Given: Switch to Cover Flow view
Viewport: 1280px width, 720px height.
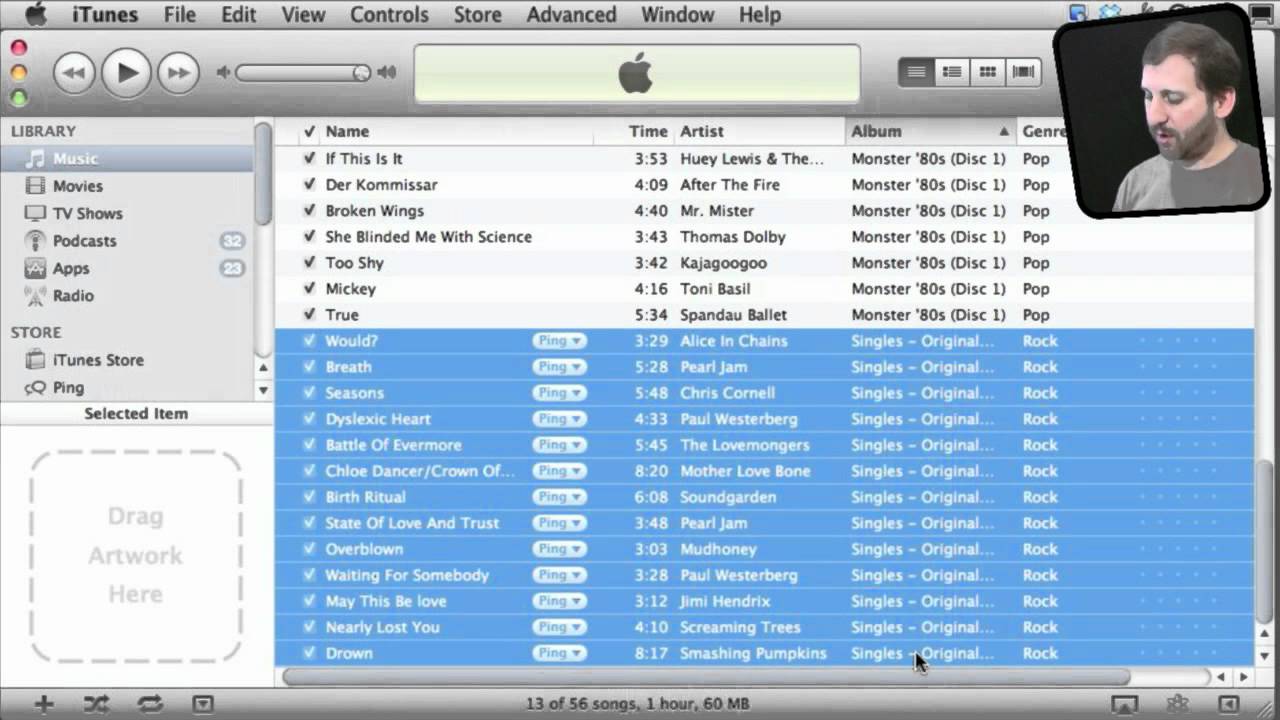Looking at the screenshot, I should pyautogui.click(x=1023, y=72).
